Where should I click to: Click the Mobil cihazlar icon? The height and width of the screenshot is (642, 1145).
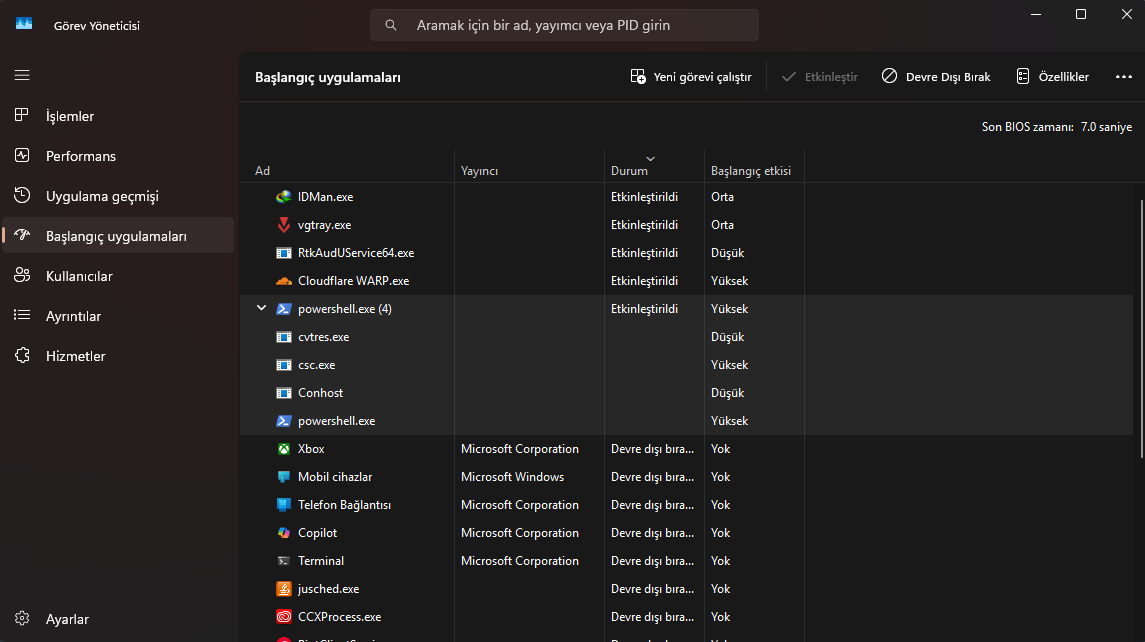(284, 477)
